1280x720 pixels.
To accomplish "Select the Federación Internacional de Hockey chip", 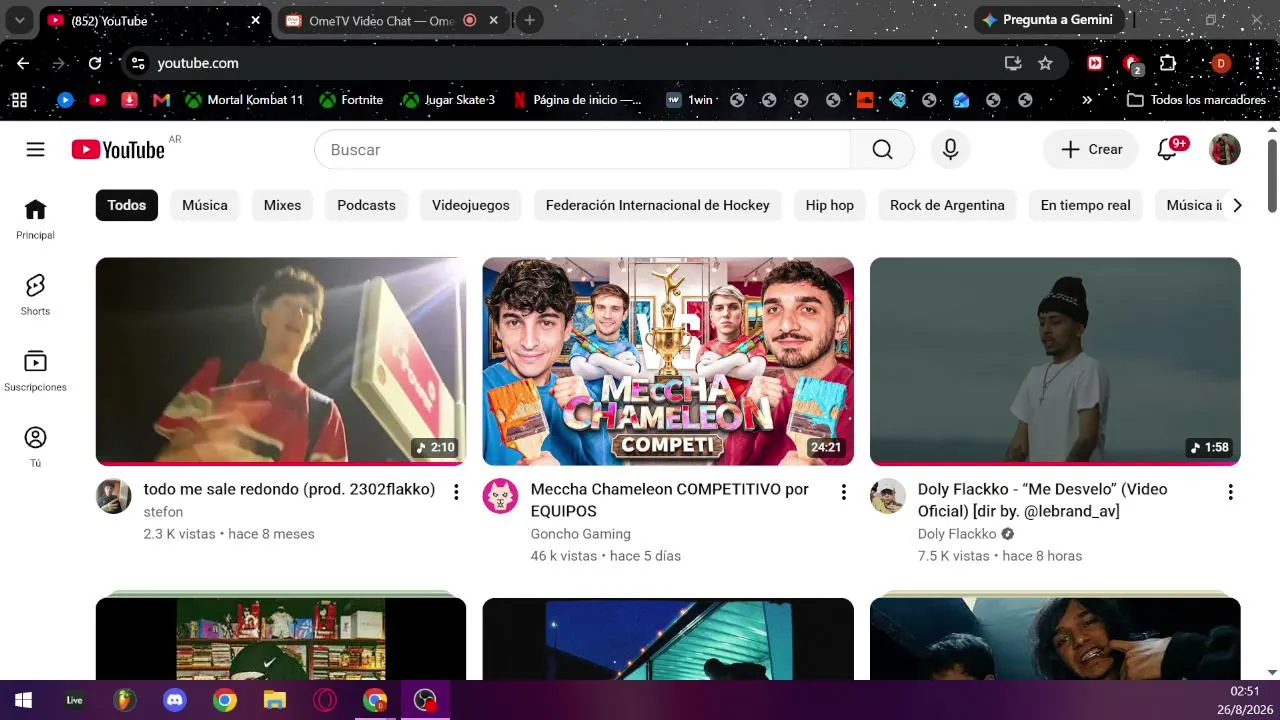I will (658, 205).
